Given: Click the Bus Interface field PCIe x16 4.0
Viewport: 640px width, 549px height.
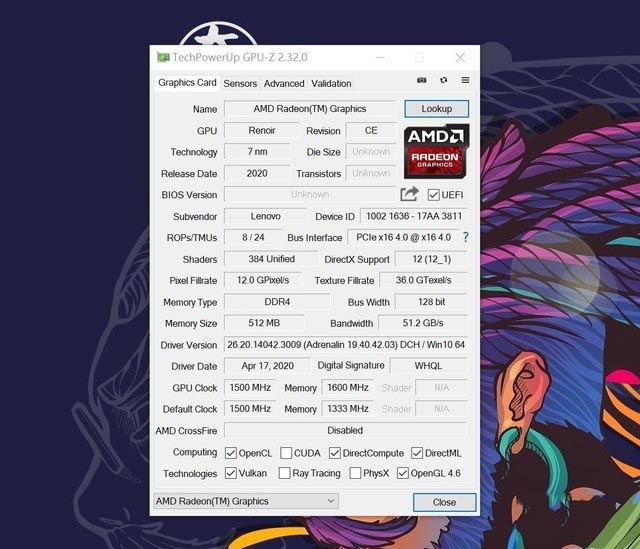Looking at the screenshot, I should click(403, 238).
